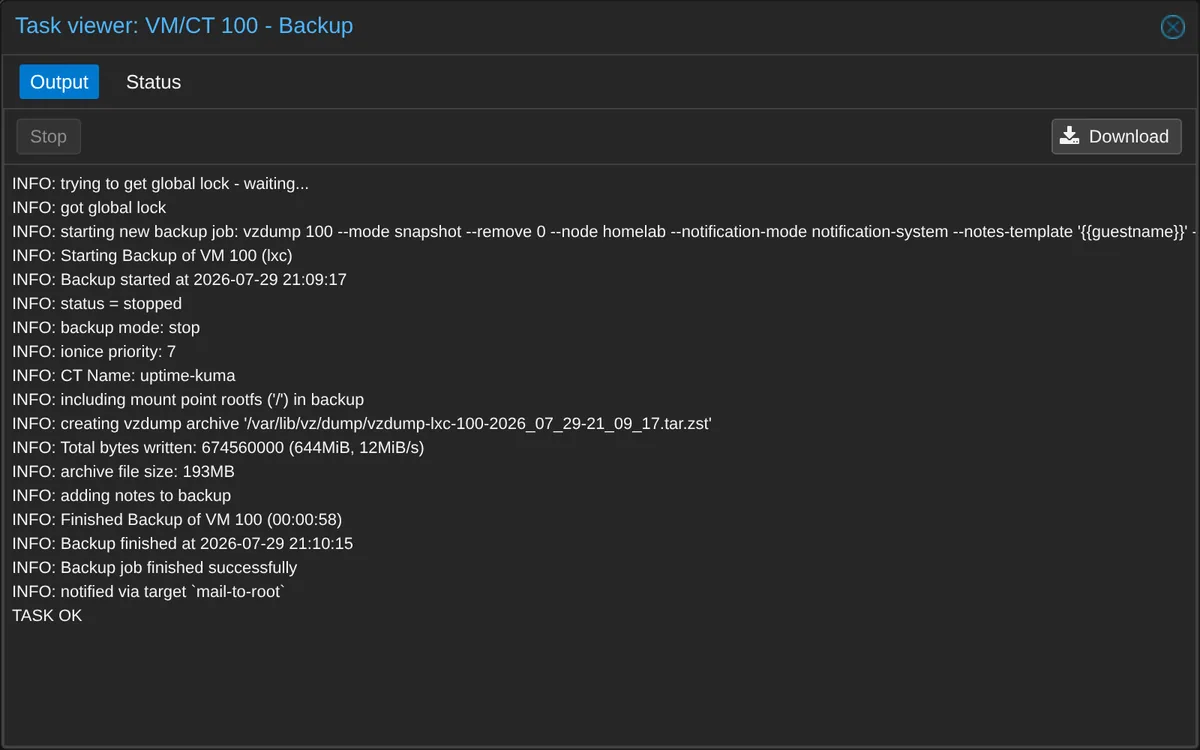Select 'Finished Backup of VM 100 (00:00:58)' line
The image size is (1200, 750).
click(x=177, y=520)
